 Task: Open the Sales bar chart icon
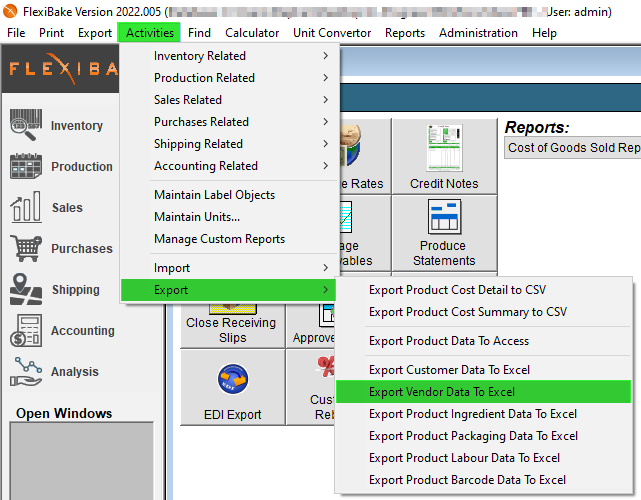pyautogui.click(x=26, y=207)
